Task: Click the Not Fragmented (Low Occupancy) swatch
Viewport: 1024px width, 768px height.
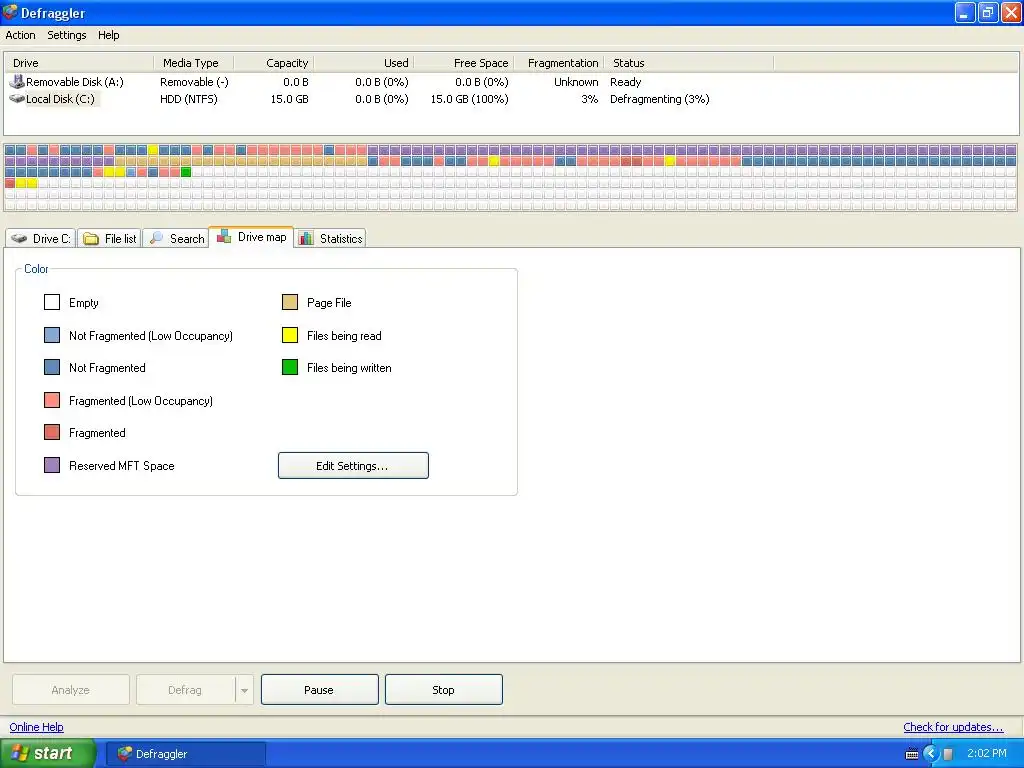Action: point(52,335)
